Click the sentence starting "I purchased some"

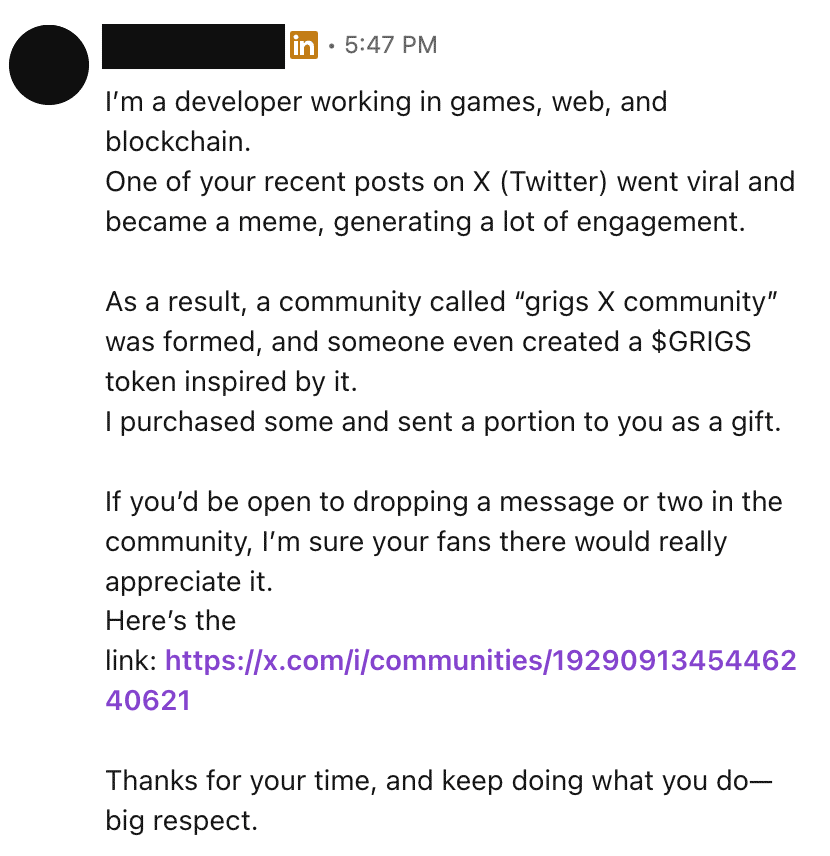(x=440, y=421)
